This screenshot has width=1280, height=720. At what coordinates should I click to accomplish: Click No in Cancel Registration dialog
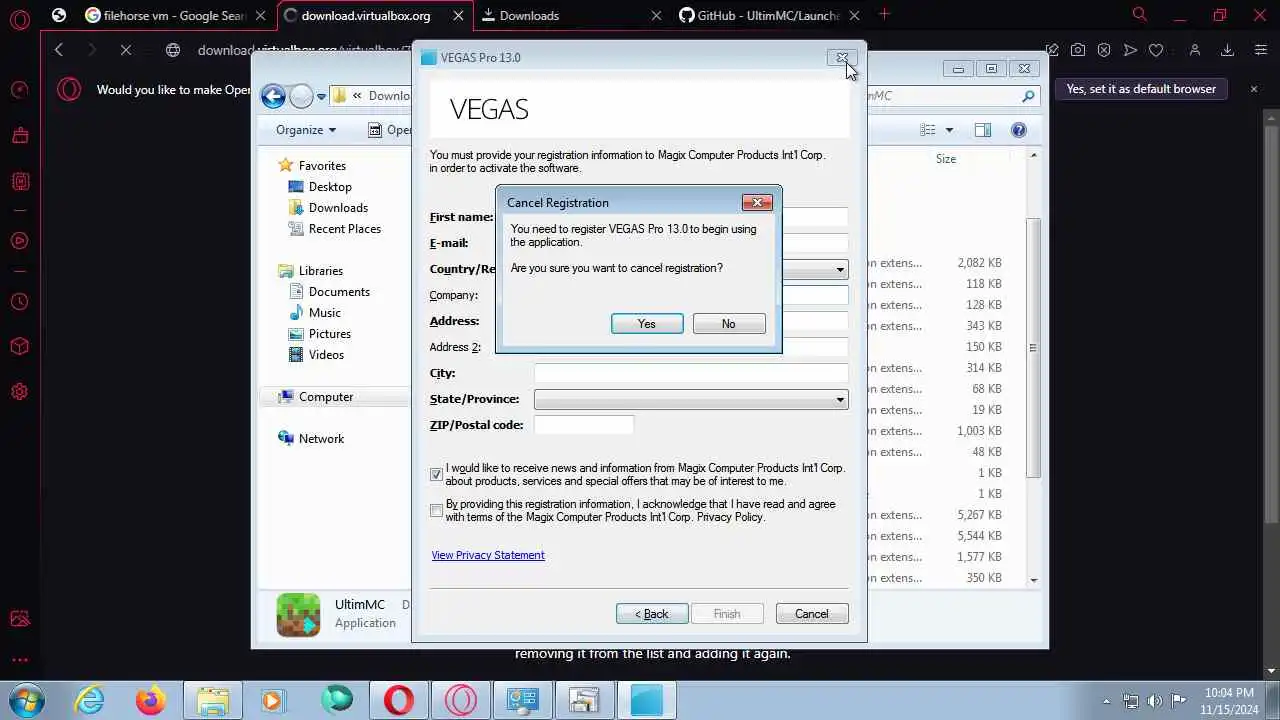(728, 324)
